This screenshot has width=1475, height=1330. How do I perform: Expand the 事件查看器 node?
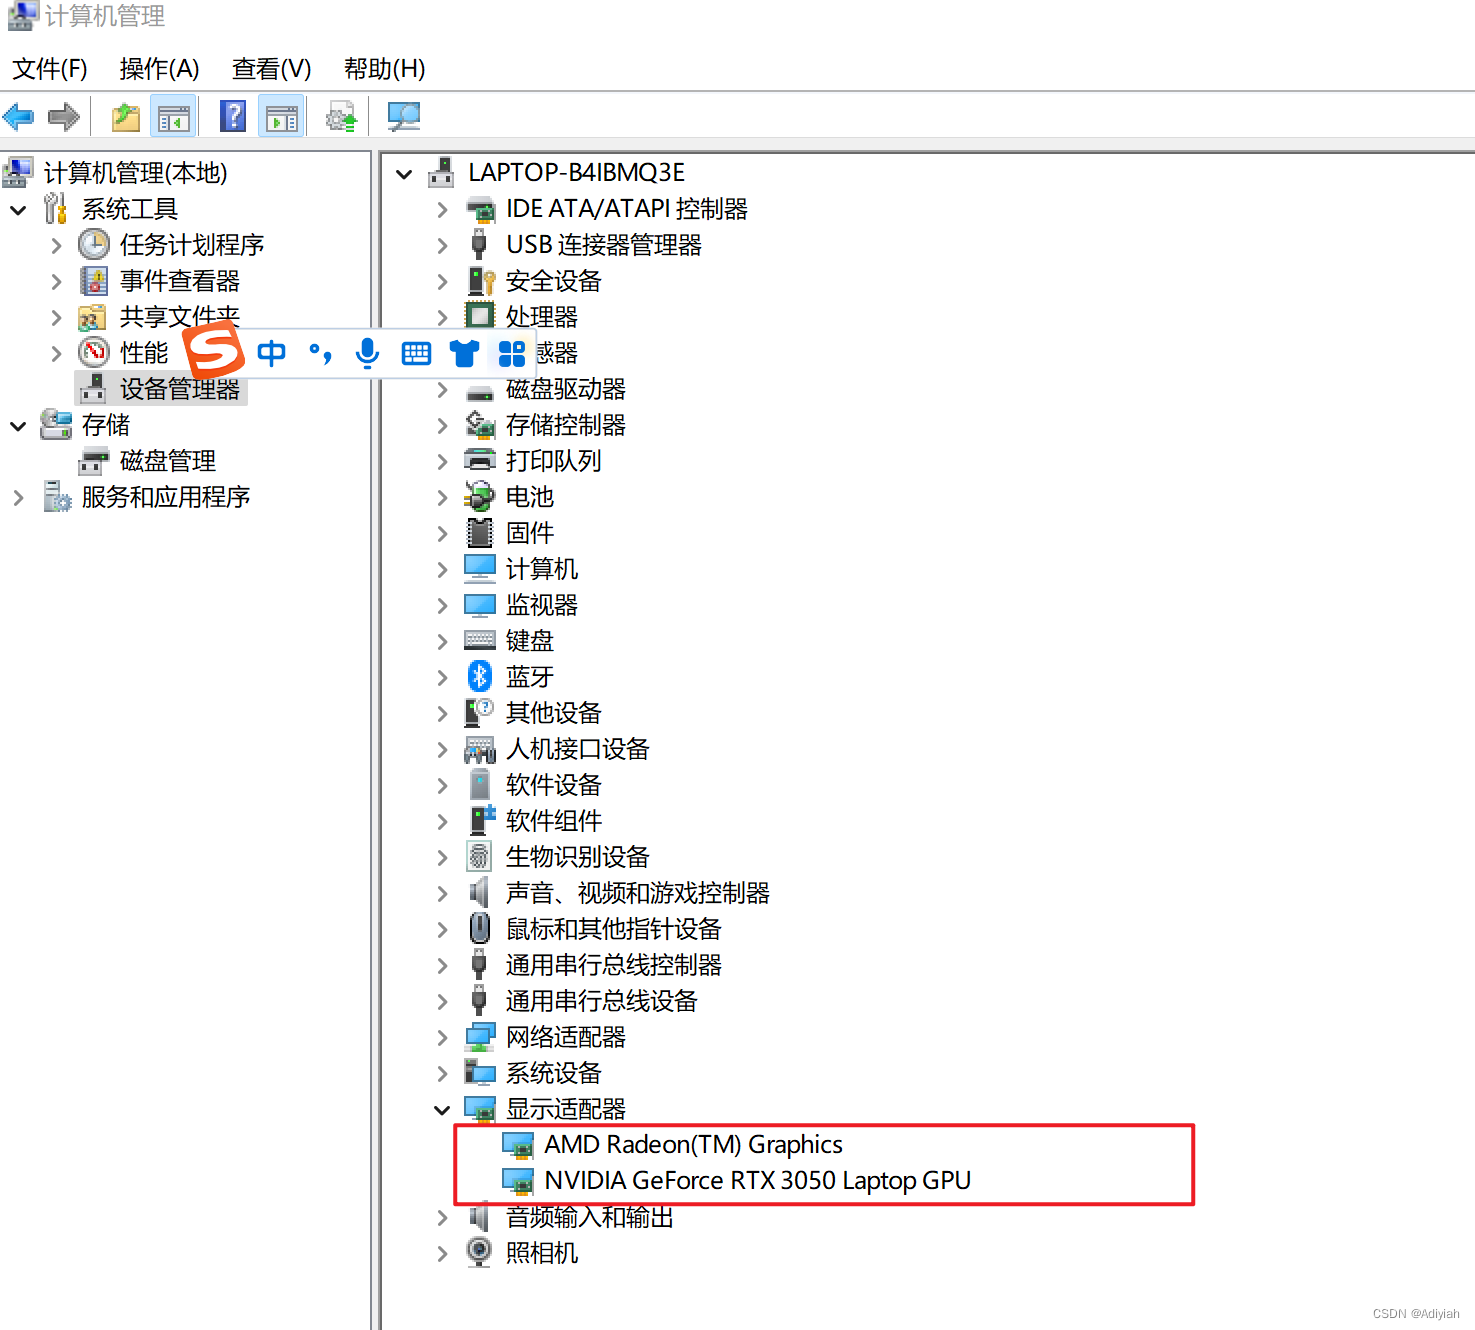pos(56,282)
